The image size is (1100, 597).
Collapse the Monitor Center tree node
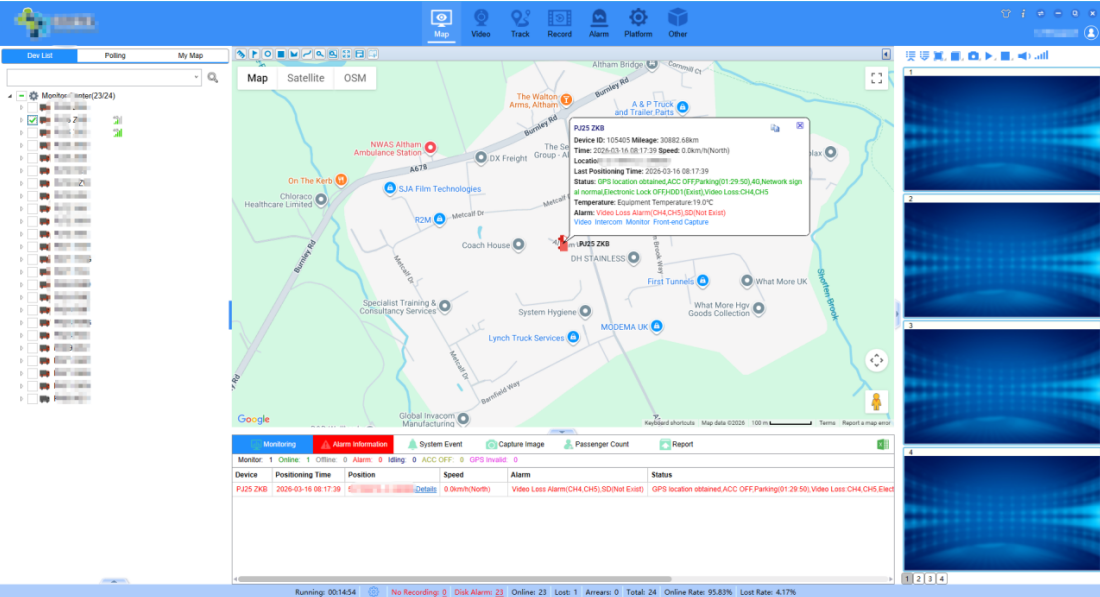(10, 95)
